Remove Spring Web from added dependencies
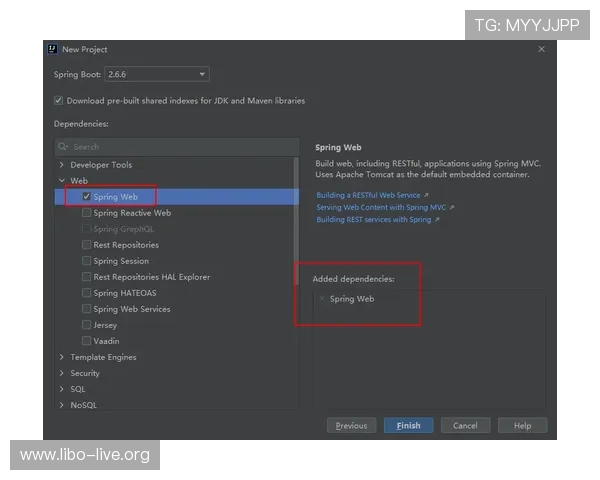This screenshot has height=480, width=600. (321, 299)
